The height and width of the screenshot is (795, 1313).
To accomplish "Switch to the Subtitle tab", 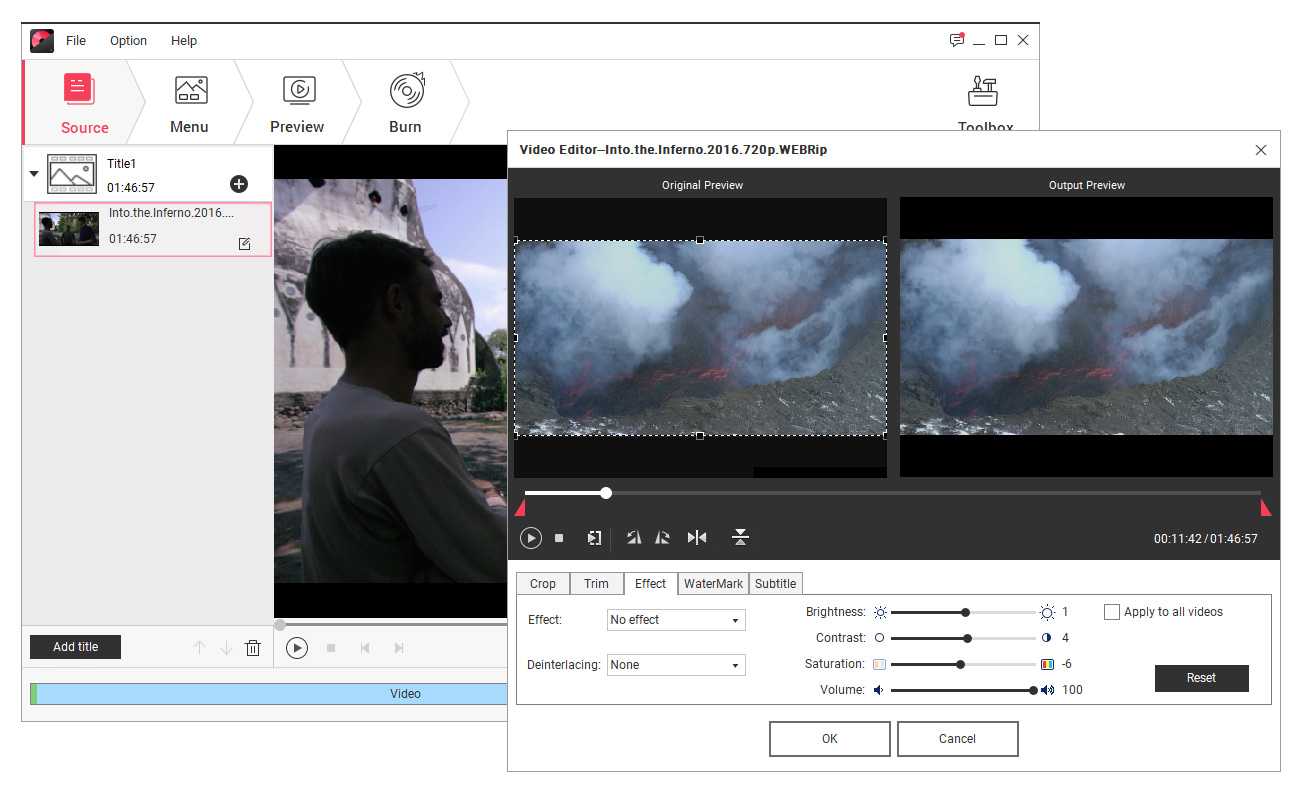I will coord(775,584).
